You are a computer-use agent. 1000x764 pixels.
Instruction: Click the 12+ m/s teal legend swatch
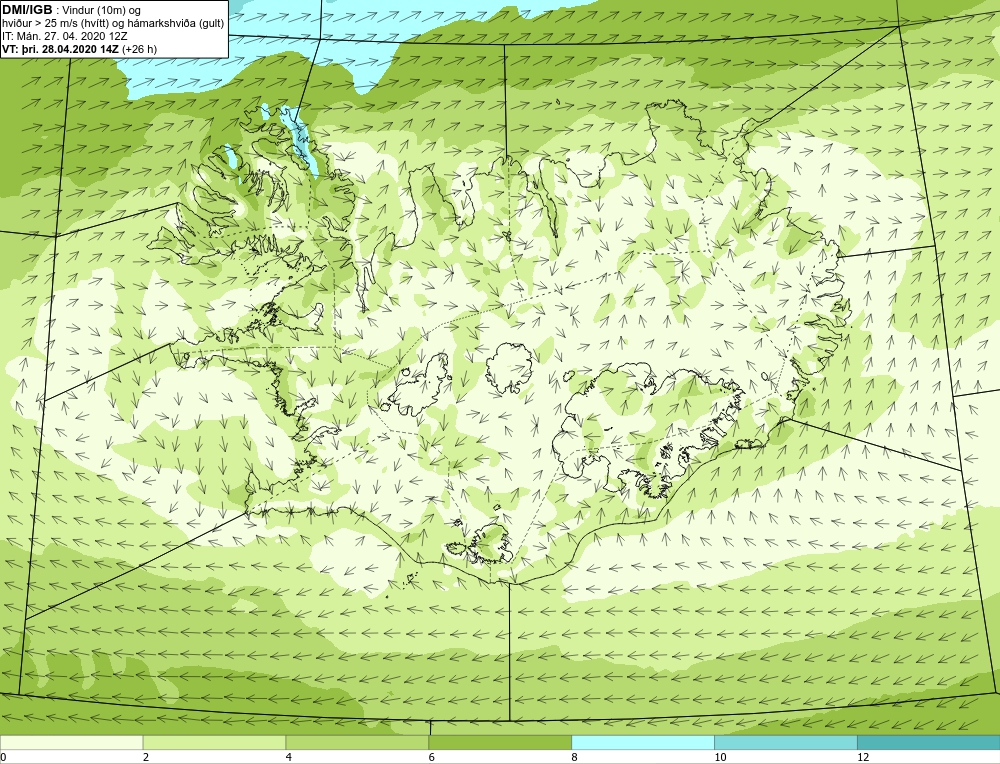929,742
